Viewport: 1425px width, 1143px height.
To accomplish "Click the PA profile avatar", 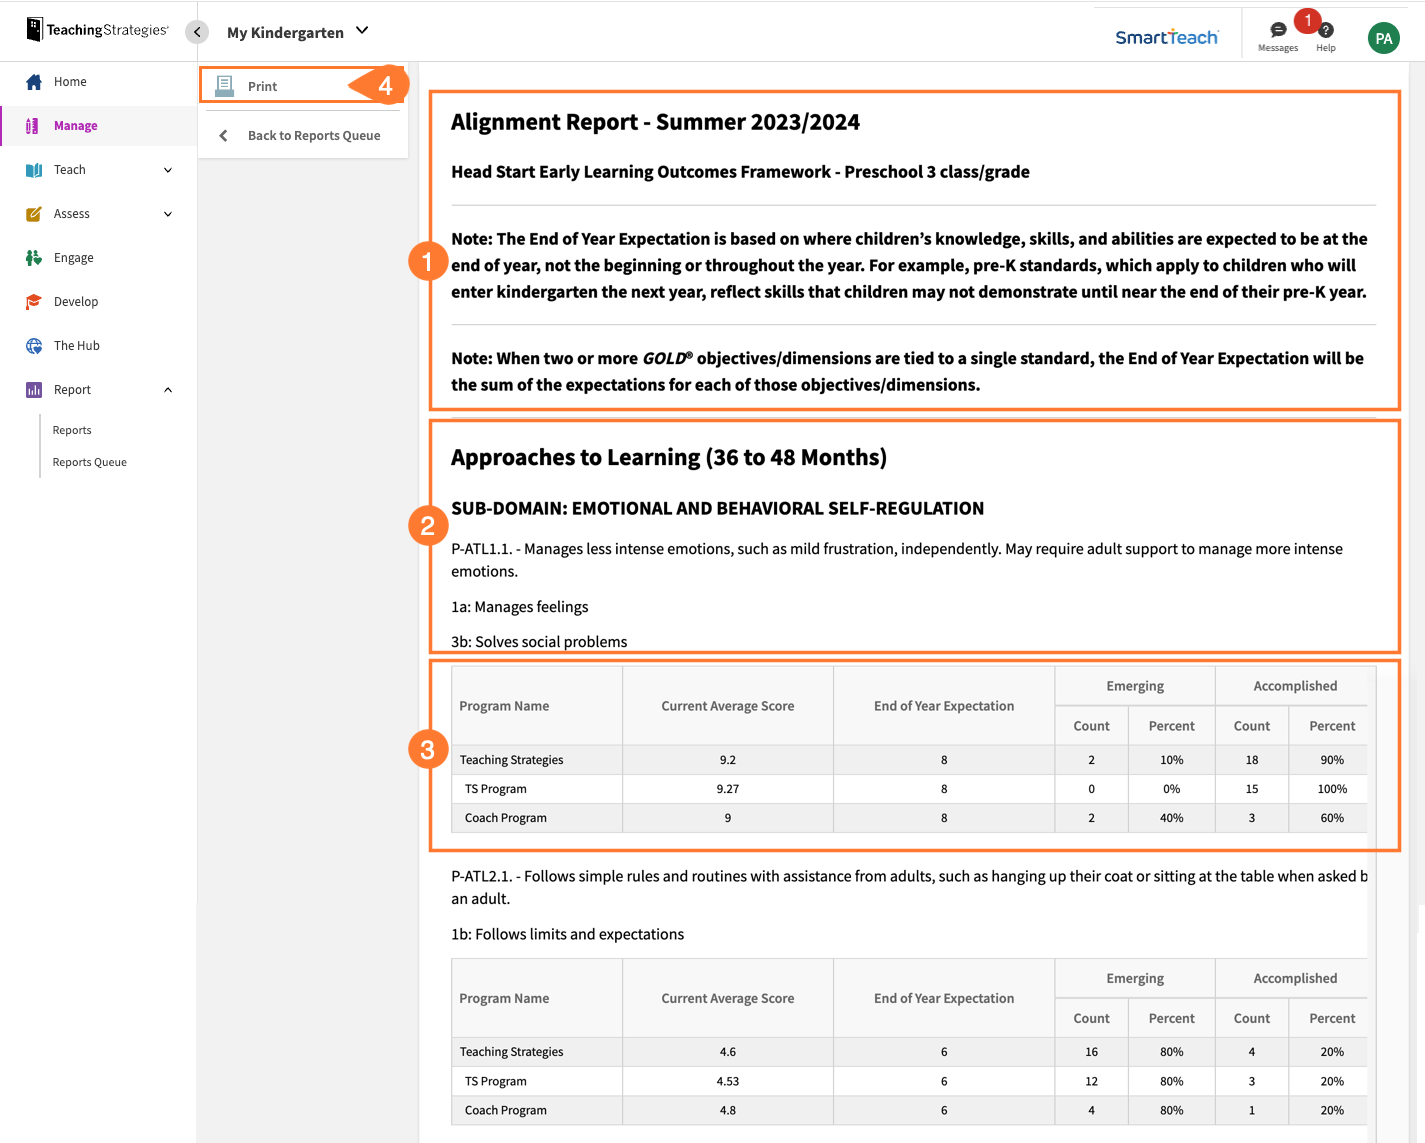I will tap(1383, 38).
